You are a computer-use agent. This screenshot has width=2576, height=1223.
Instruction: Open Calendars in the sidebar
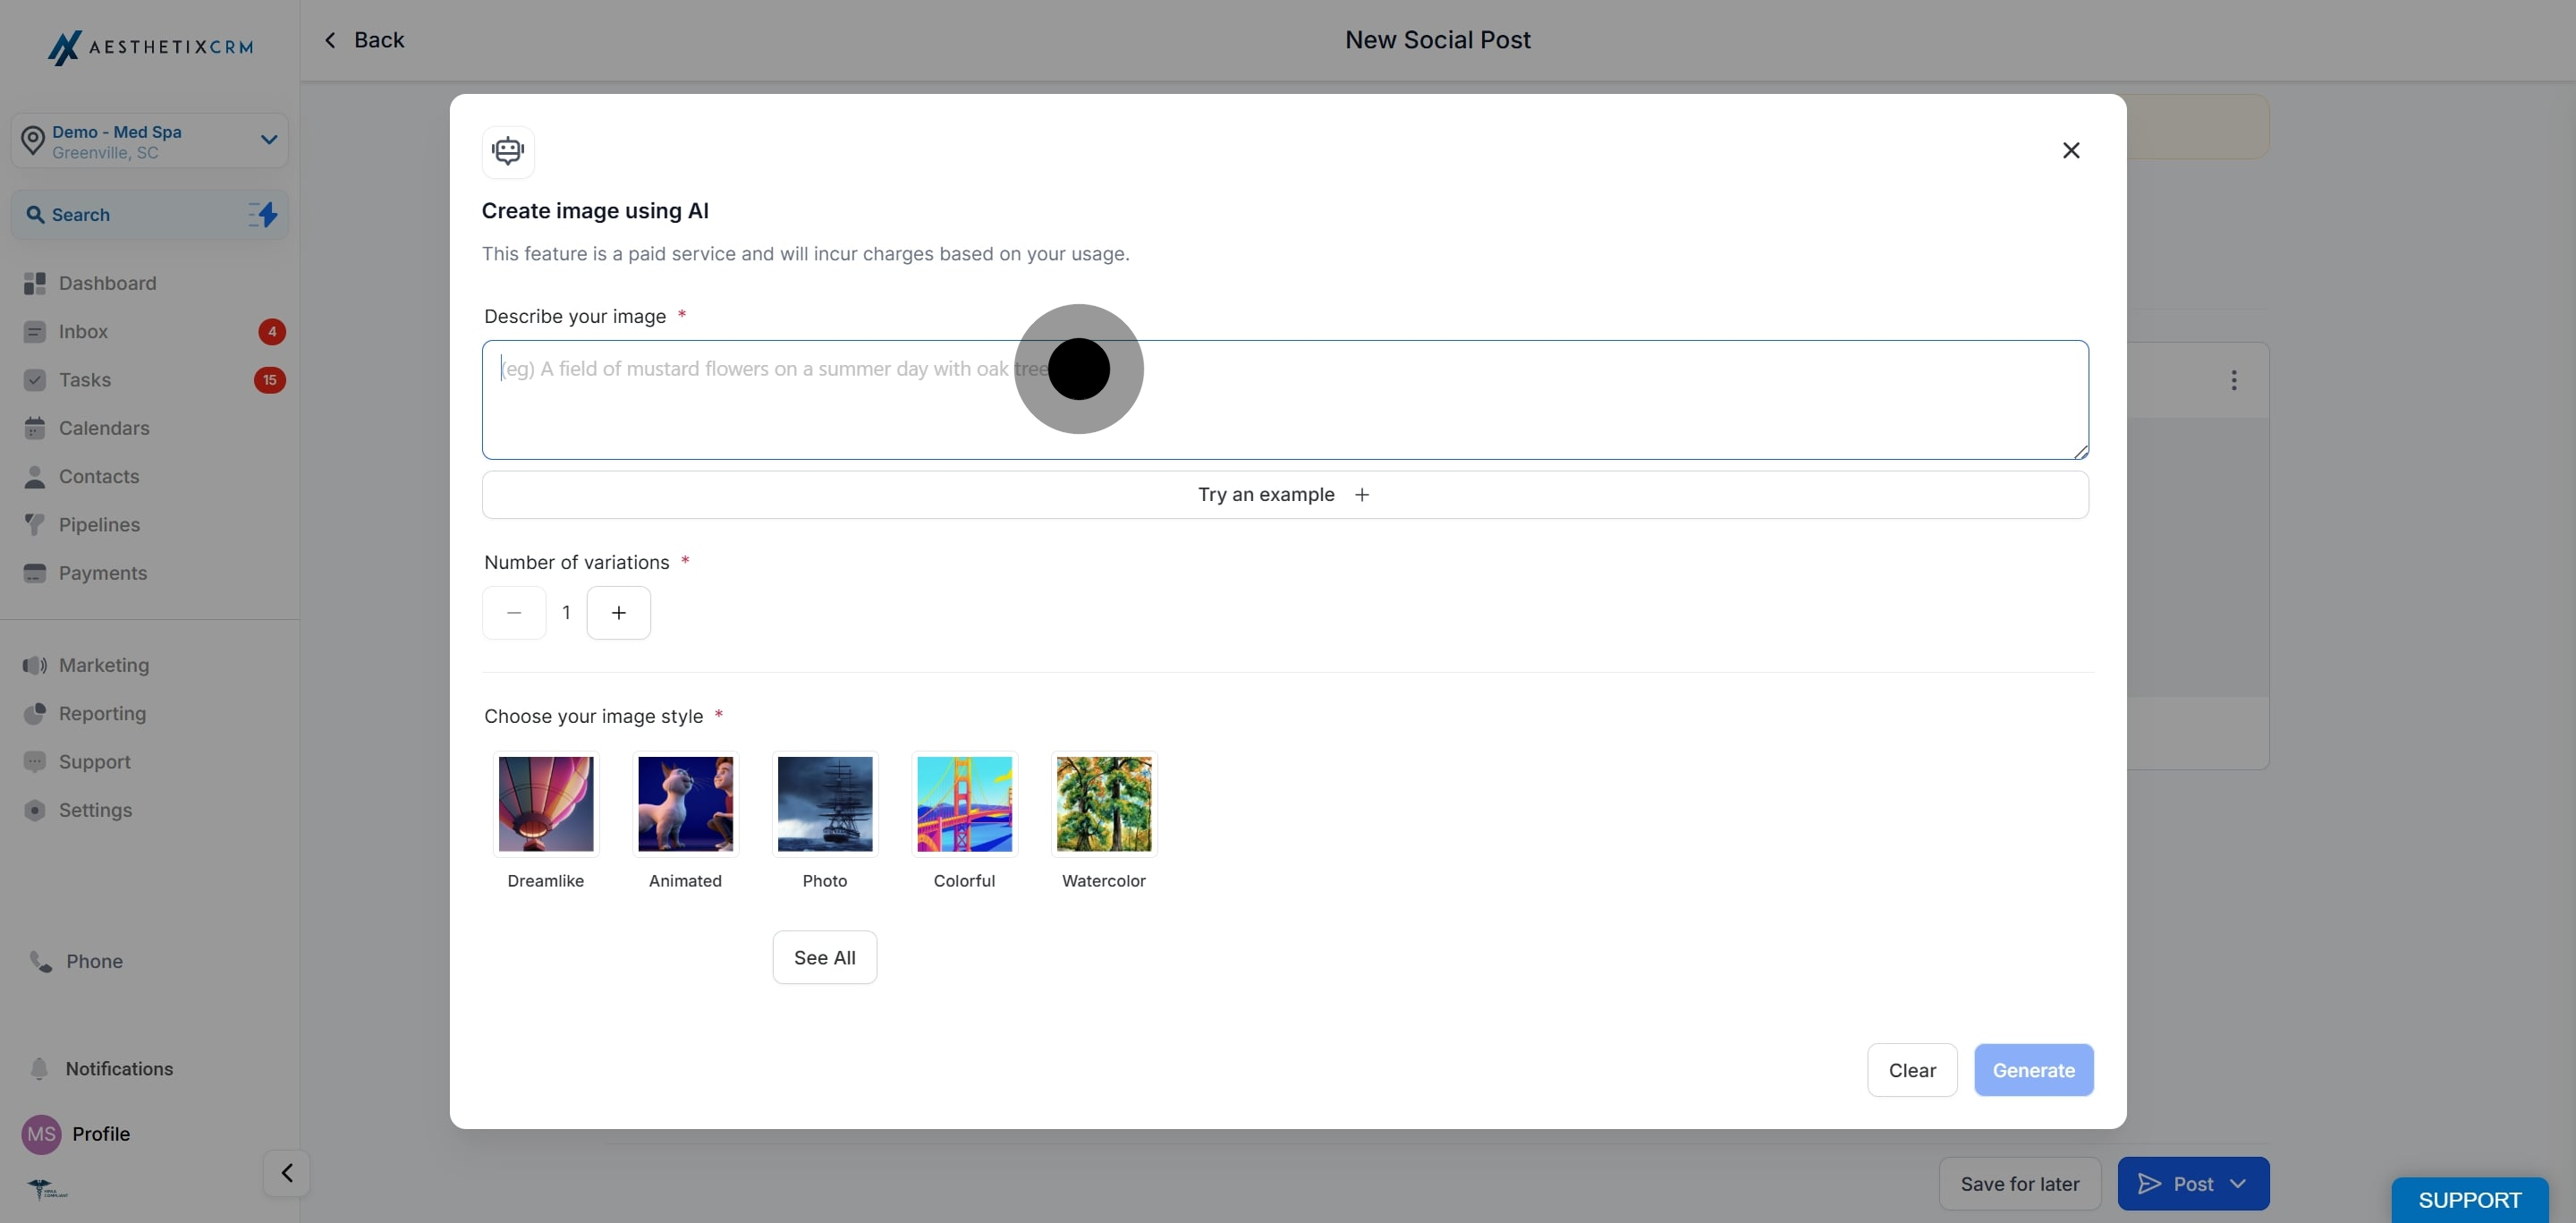[104, 428]
